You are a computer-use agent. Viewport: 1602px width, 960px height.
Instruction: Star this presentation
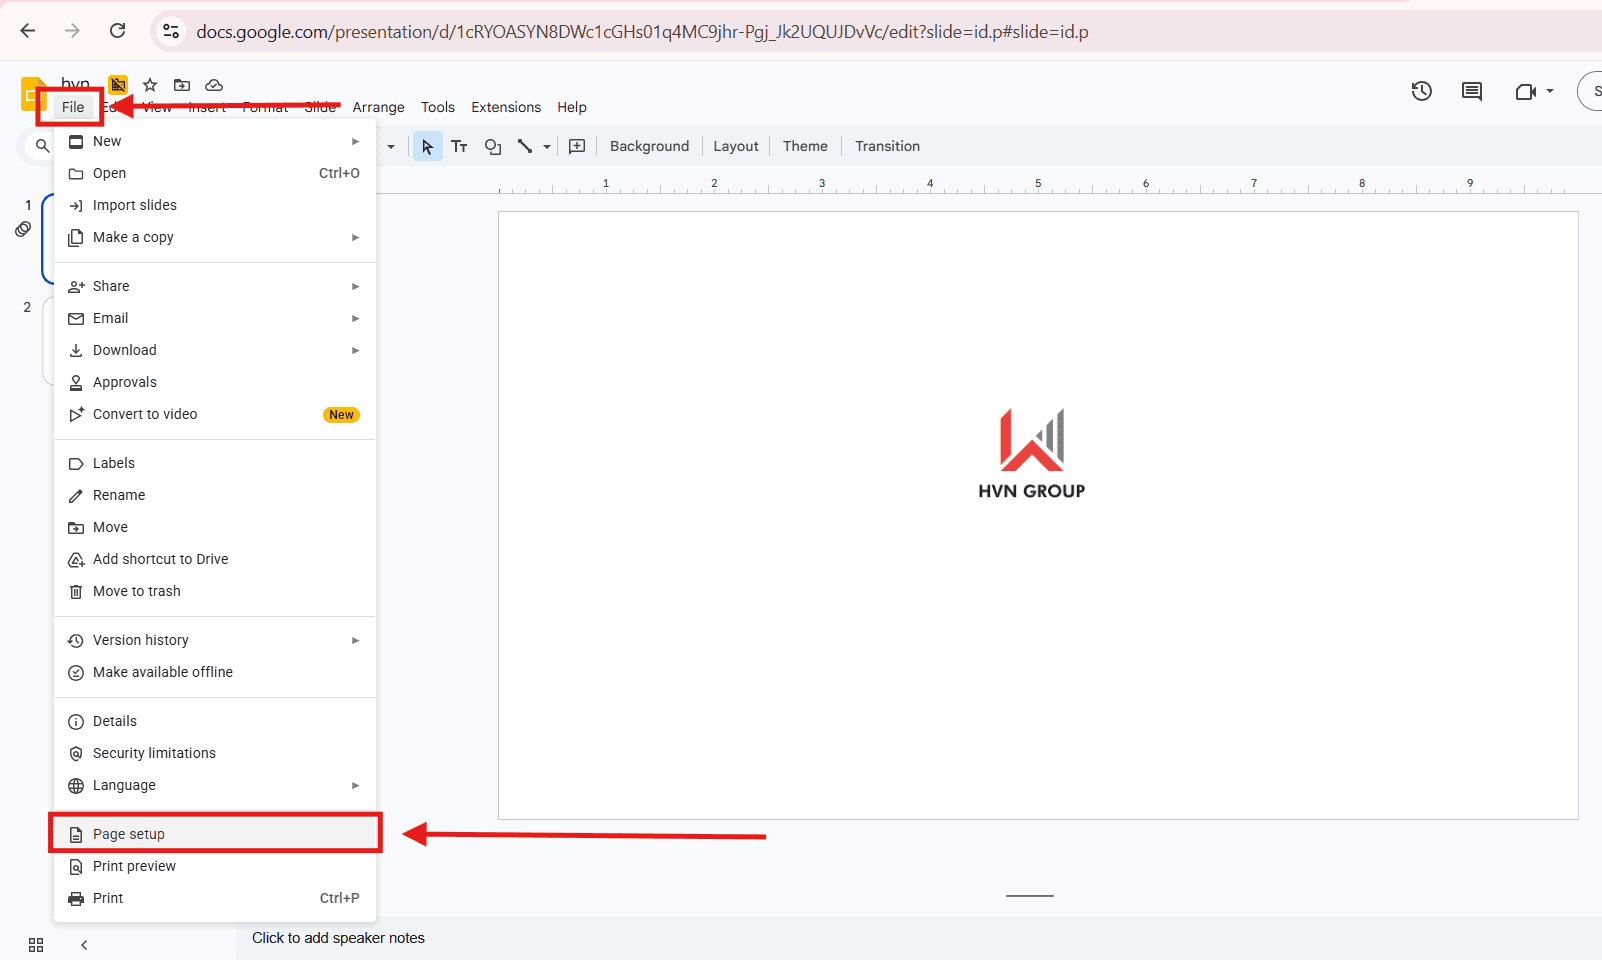coord(150,85)
